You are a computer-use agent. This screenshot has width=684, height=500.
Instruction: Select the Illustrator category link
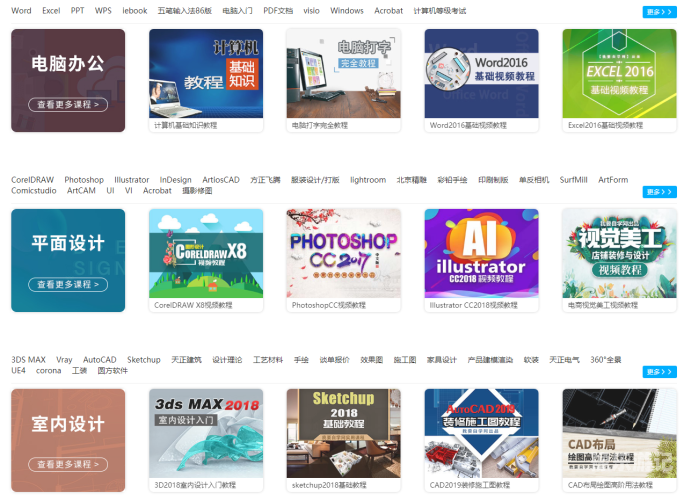(131, 180)
